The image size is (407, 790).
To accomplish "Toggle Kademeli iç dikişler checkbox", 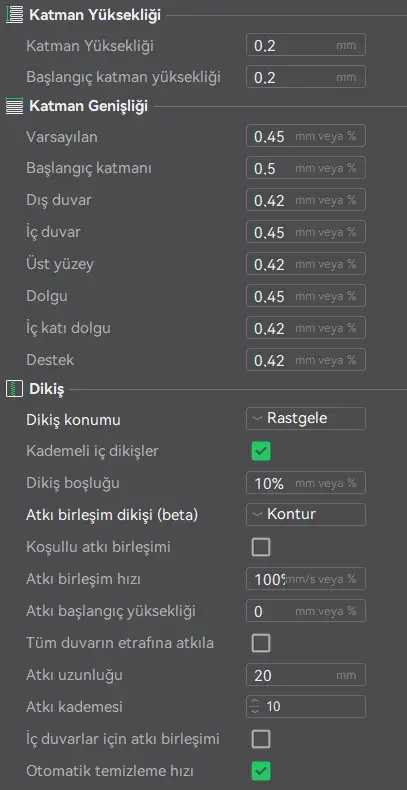I will pos(261,451).
